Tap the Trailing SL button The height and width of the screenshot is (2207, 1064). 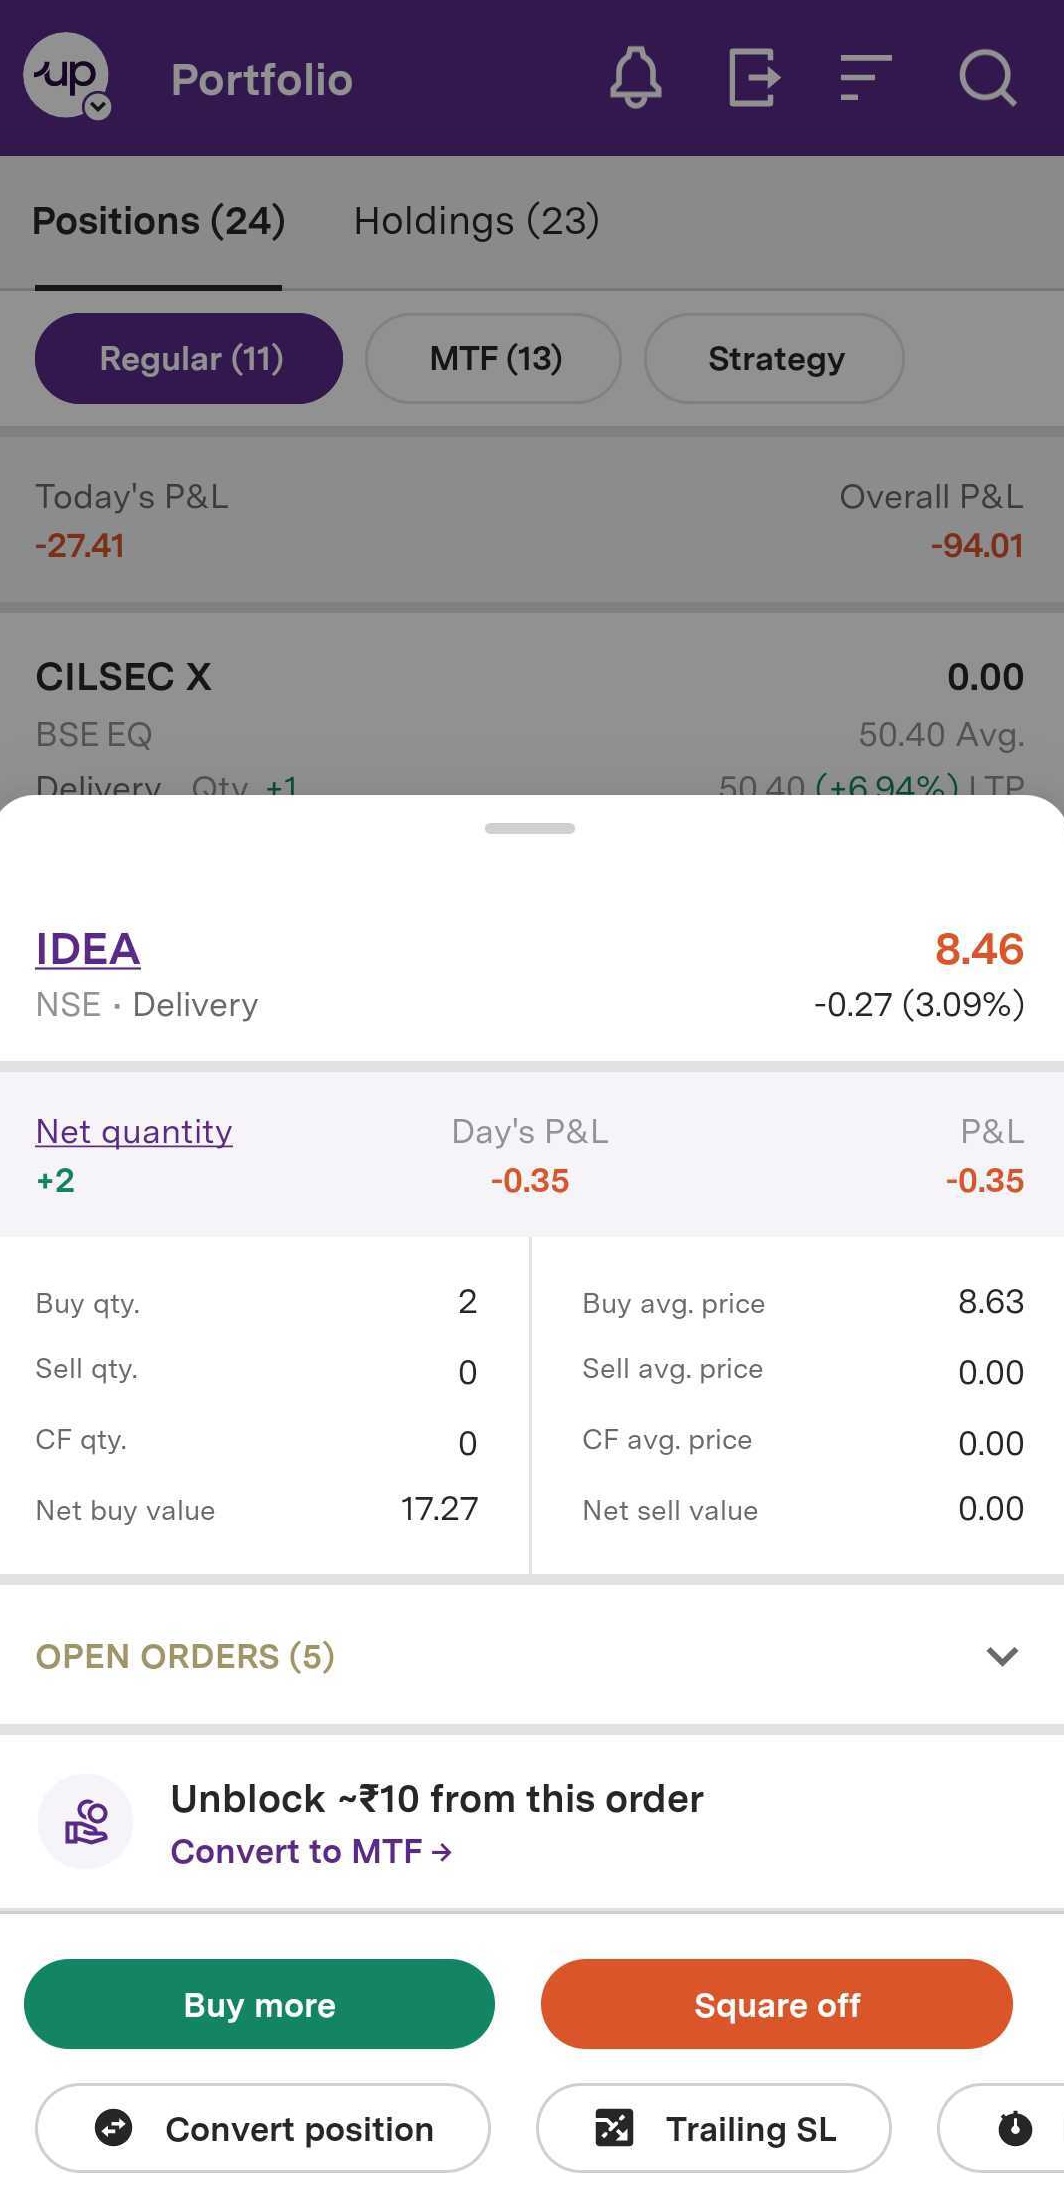(714, 2128)
